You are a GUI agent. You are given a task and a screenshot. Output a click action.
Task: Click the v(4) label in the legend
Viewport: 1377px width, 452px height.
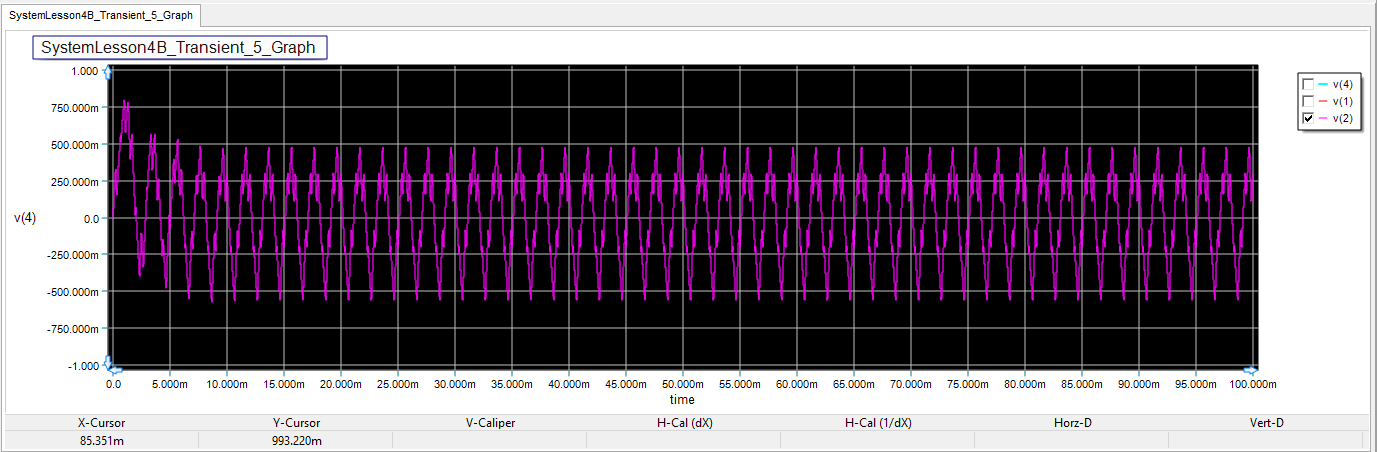click(1343, 85)
